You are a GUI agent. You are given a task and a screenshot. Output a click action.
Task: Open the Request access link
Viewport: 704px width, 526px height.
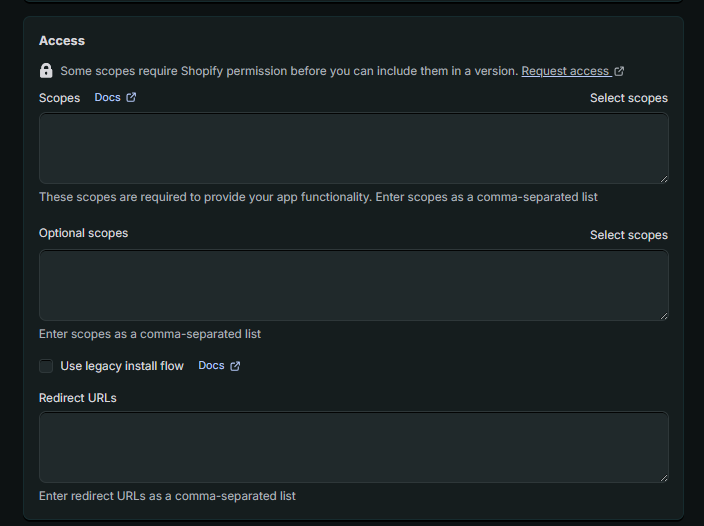[565, 71]
